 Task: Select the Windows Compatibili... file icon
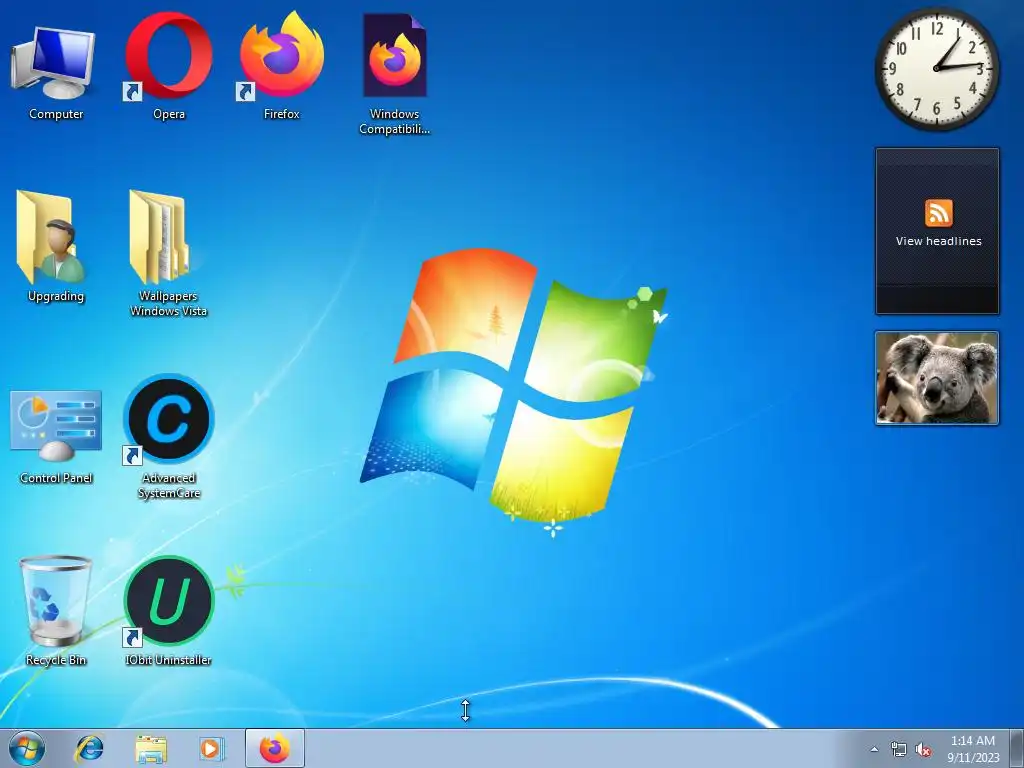[394, 73]
